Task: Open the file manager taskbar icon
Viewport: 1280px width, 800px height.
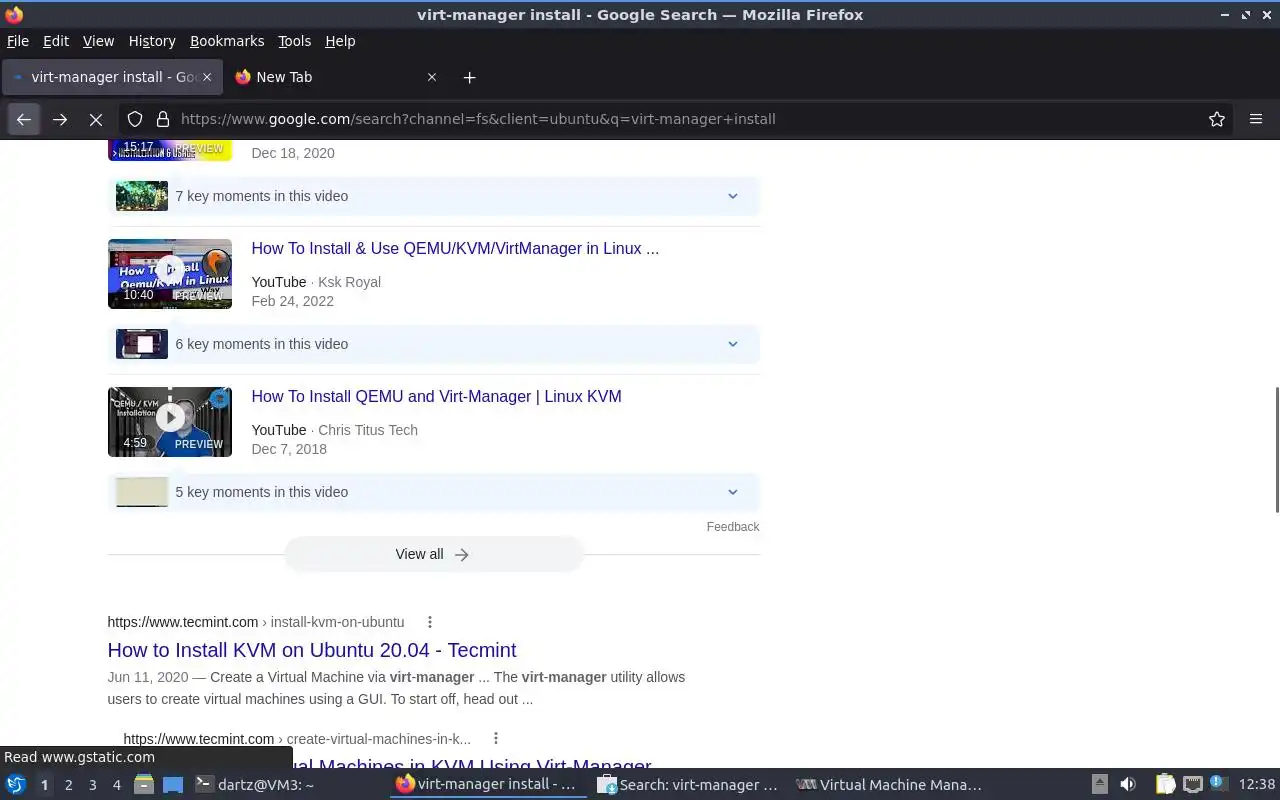Action: [x=144, y=785]
